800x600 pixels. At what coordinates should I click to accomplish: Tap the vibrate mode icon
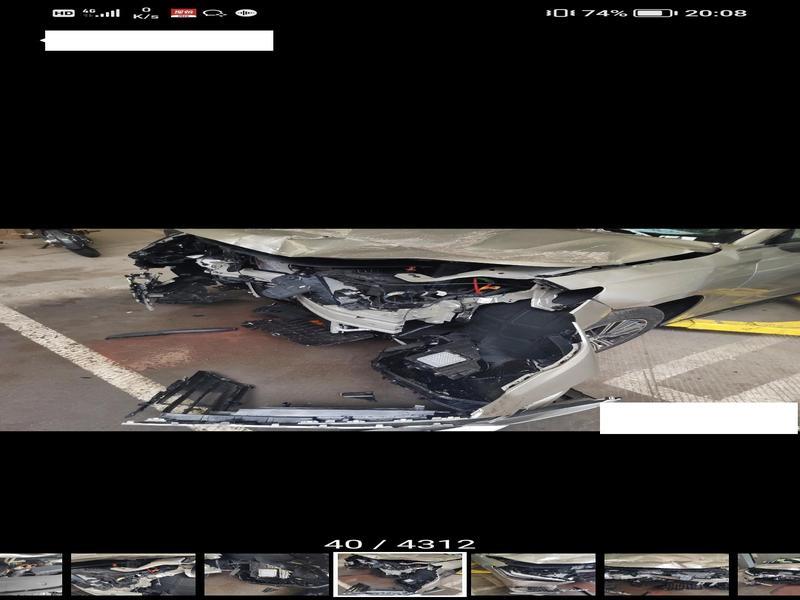(x=560, y=13)
